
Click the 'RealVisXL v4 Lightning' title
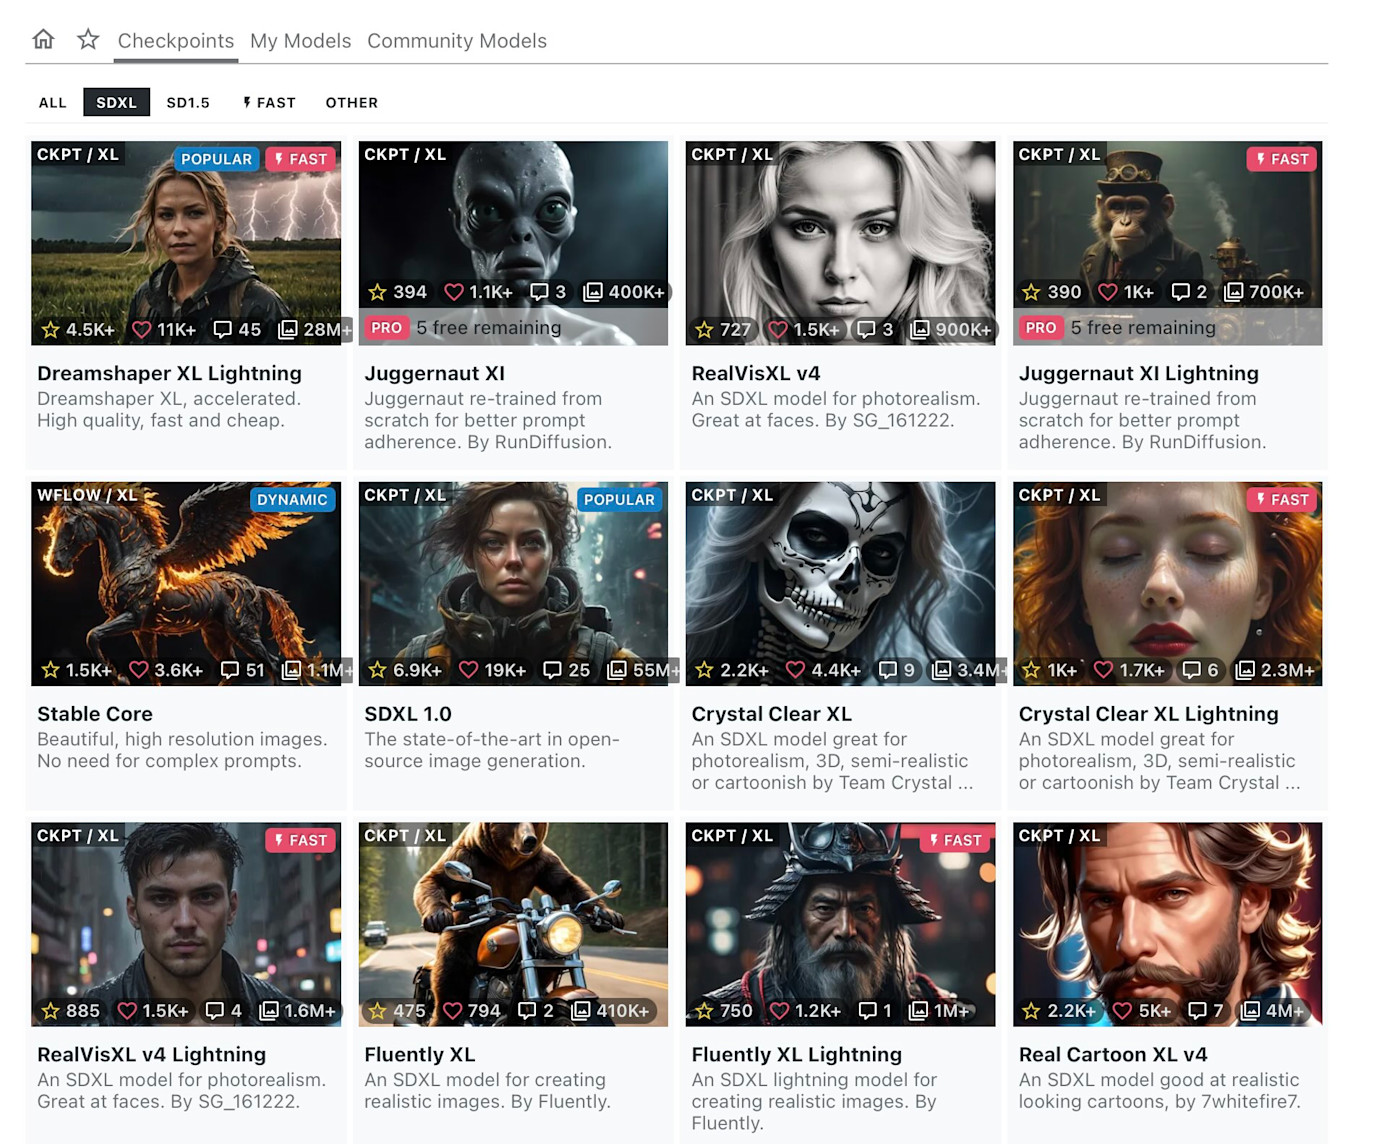pyautogui.click(x=151, y=1055)
